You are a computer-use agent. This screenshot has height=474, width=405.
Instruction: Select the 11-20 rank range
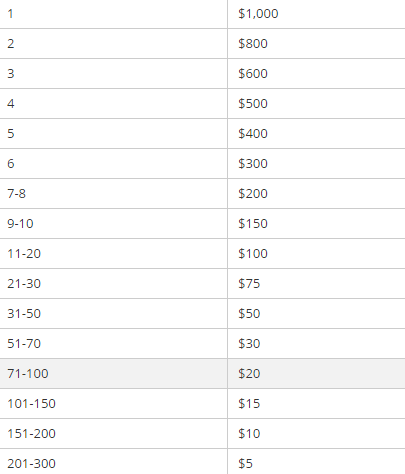coord(24,254)
